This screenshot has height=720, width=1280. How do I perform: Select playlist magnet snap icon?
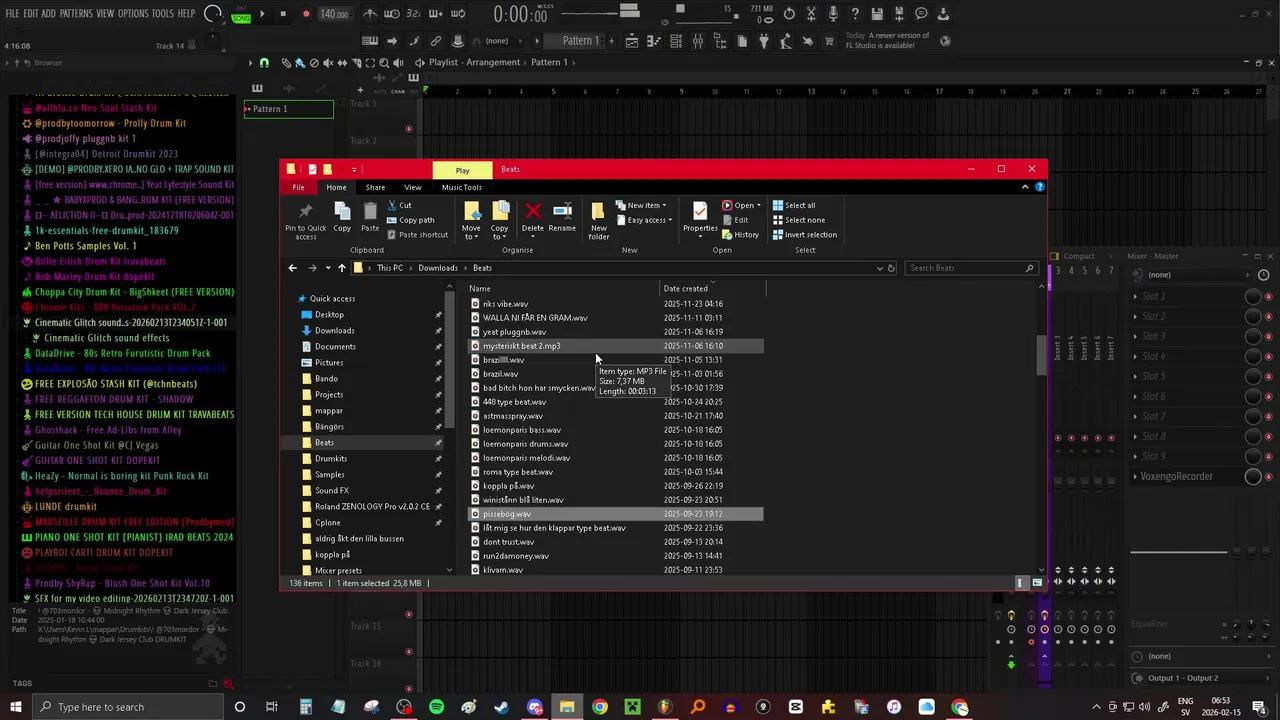point(264,63)
